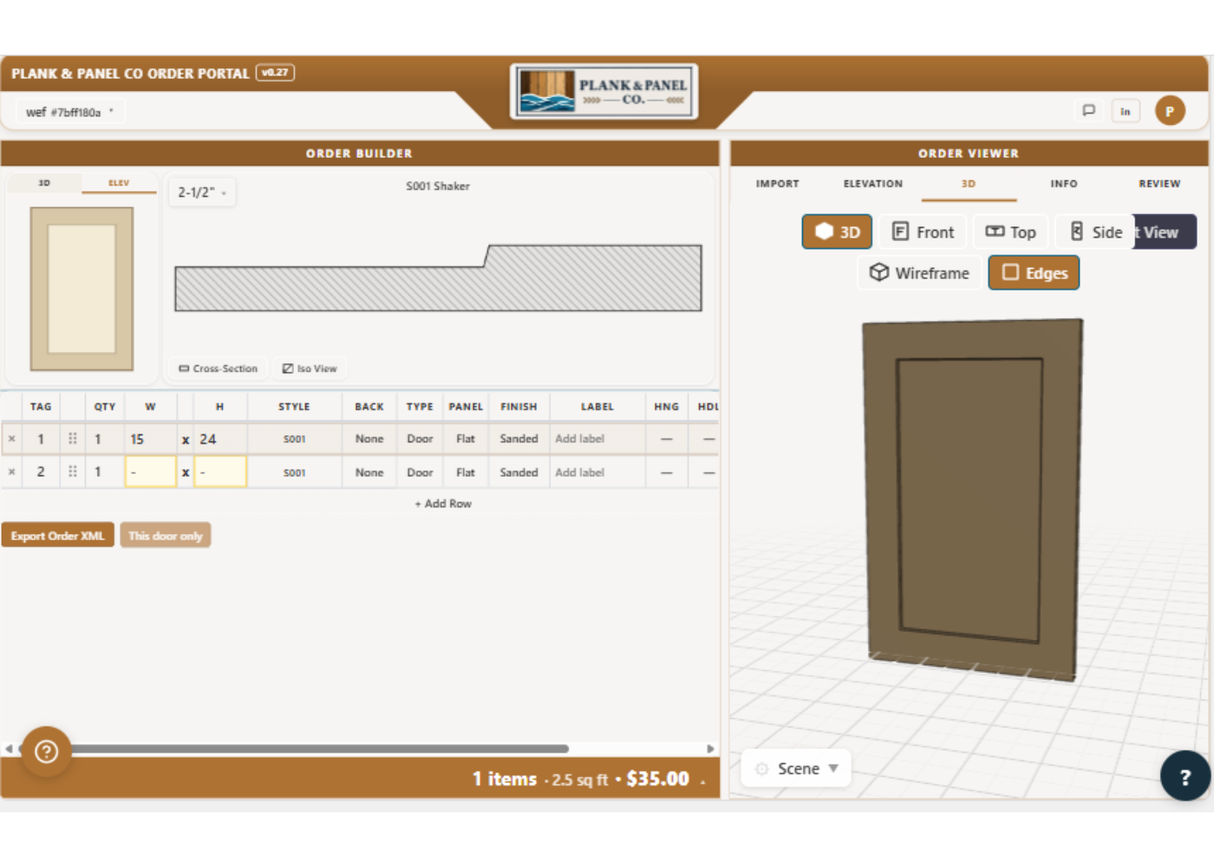The height and width of the screenshot is (867, 1214).
Task: Open the Back 'None' dropdown in row 2
Action: pos(369,472)
